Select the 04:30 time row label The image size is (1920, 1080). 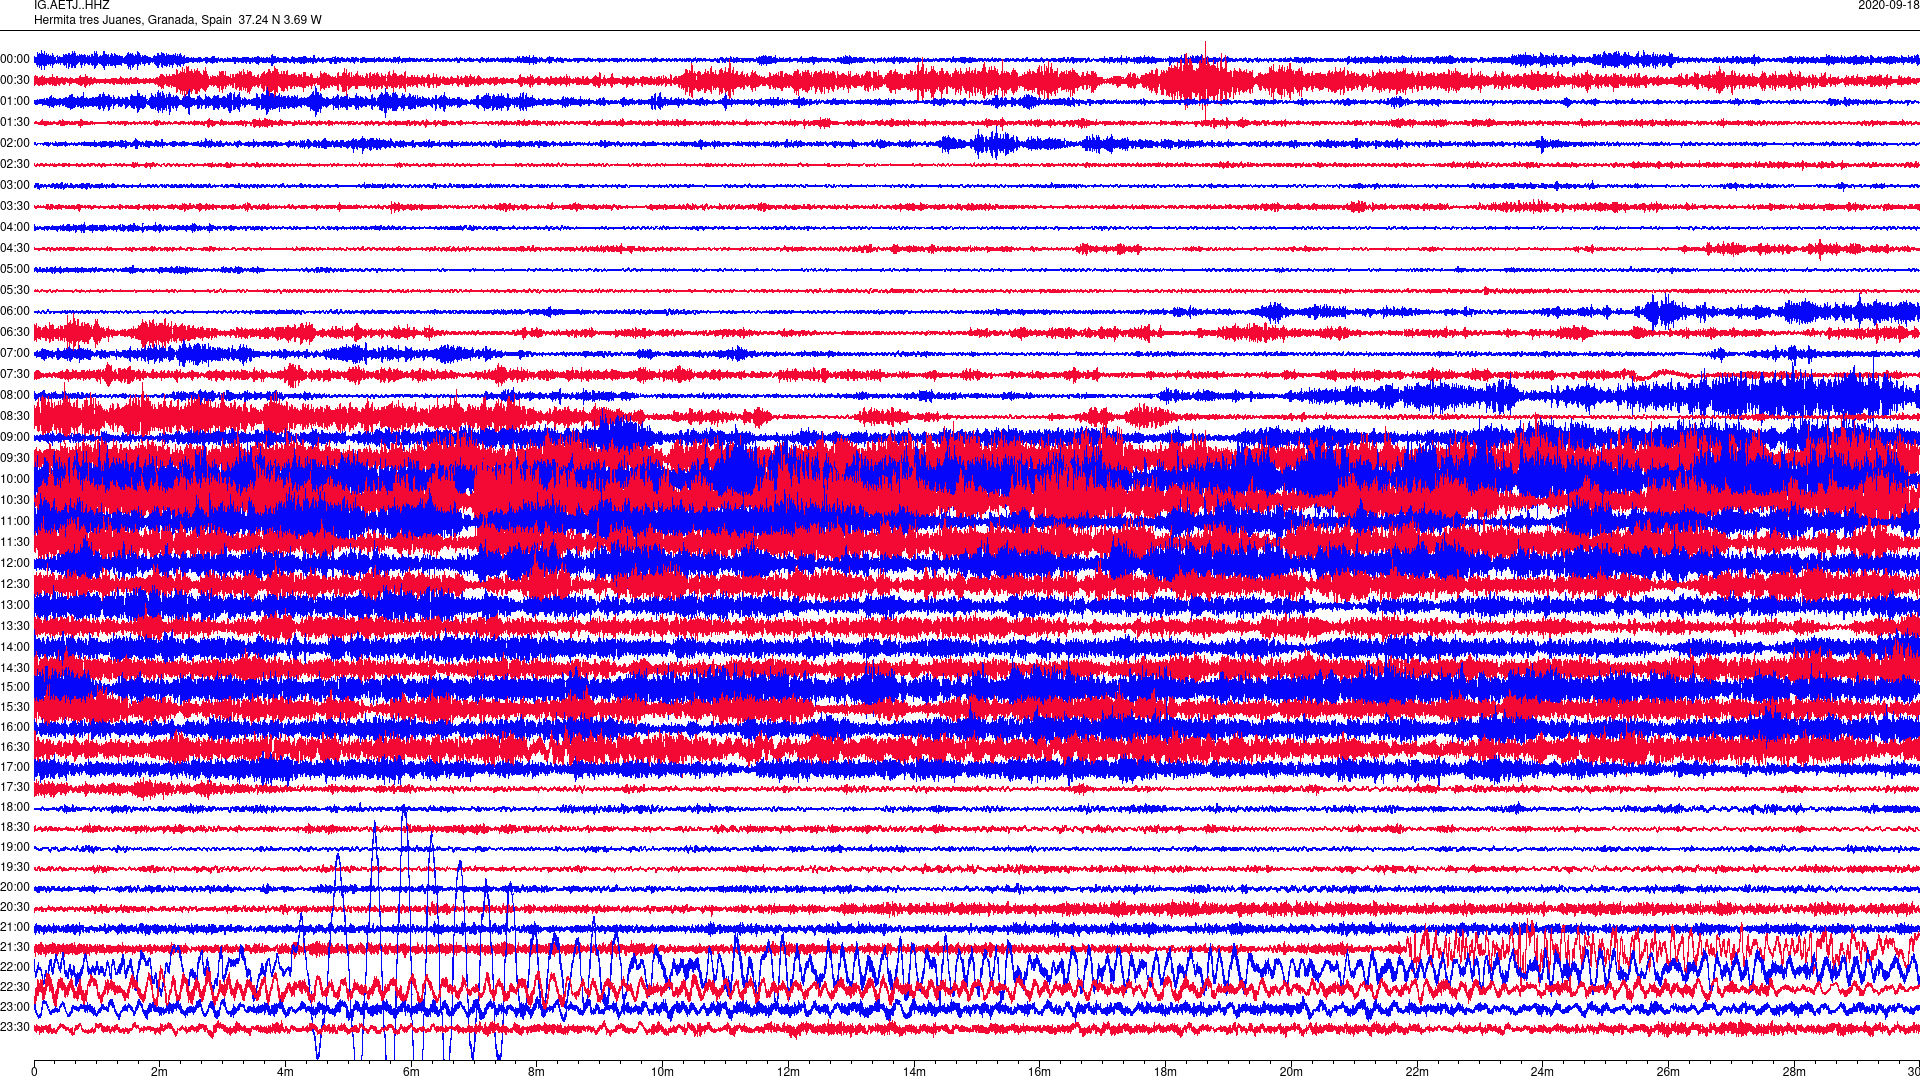15,249
